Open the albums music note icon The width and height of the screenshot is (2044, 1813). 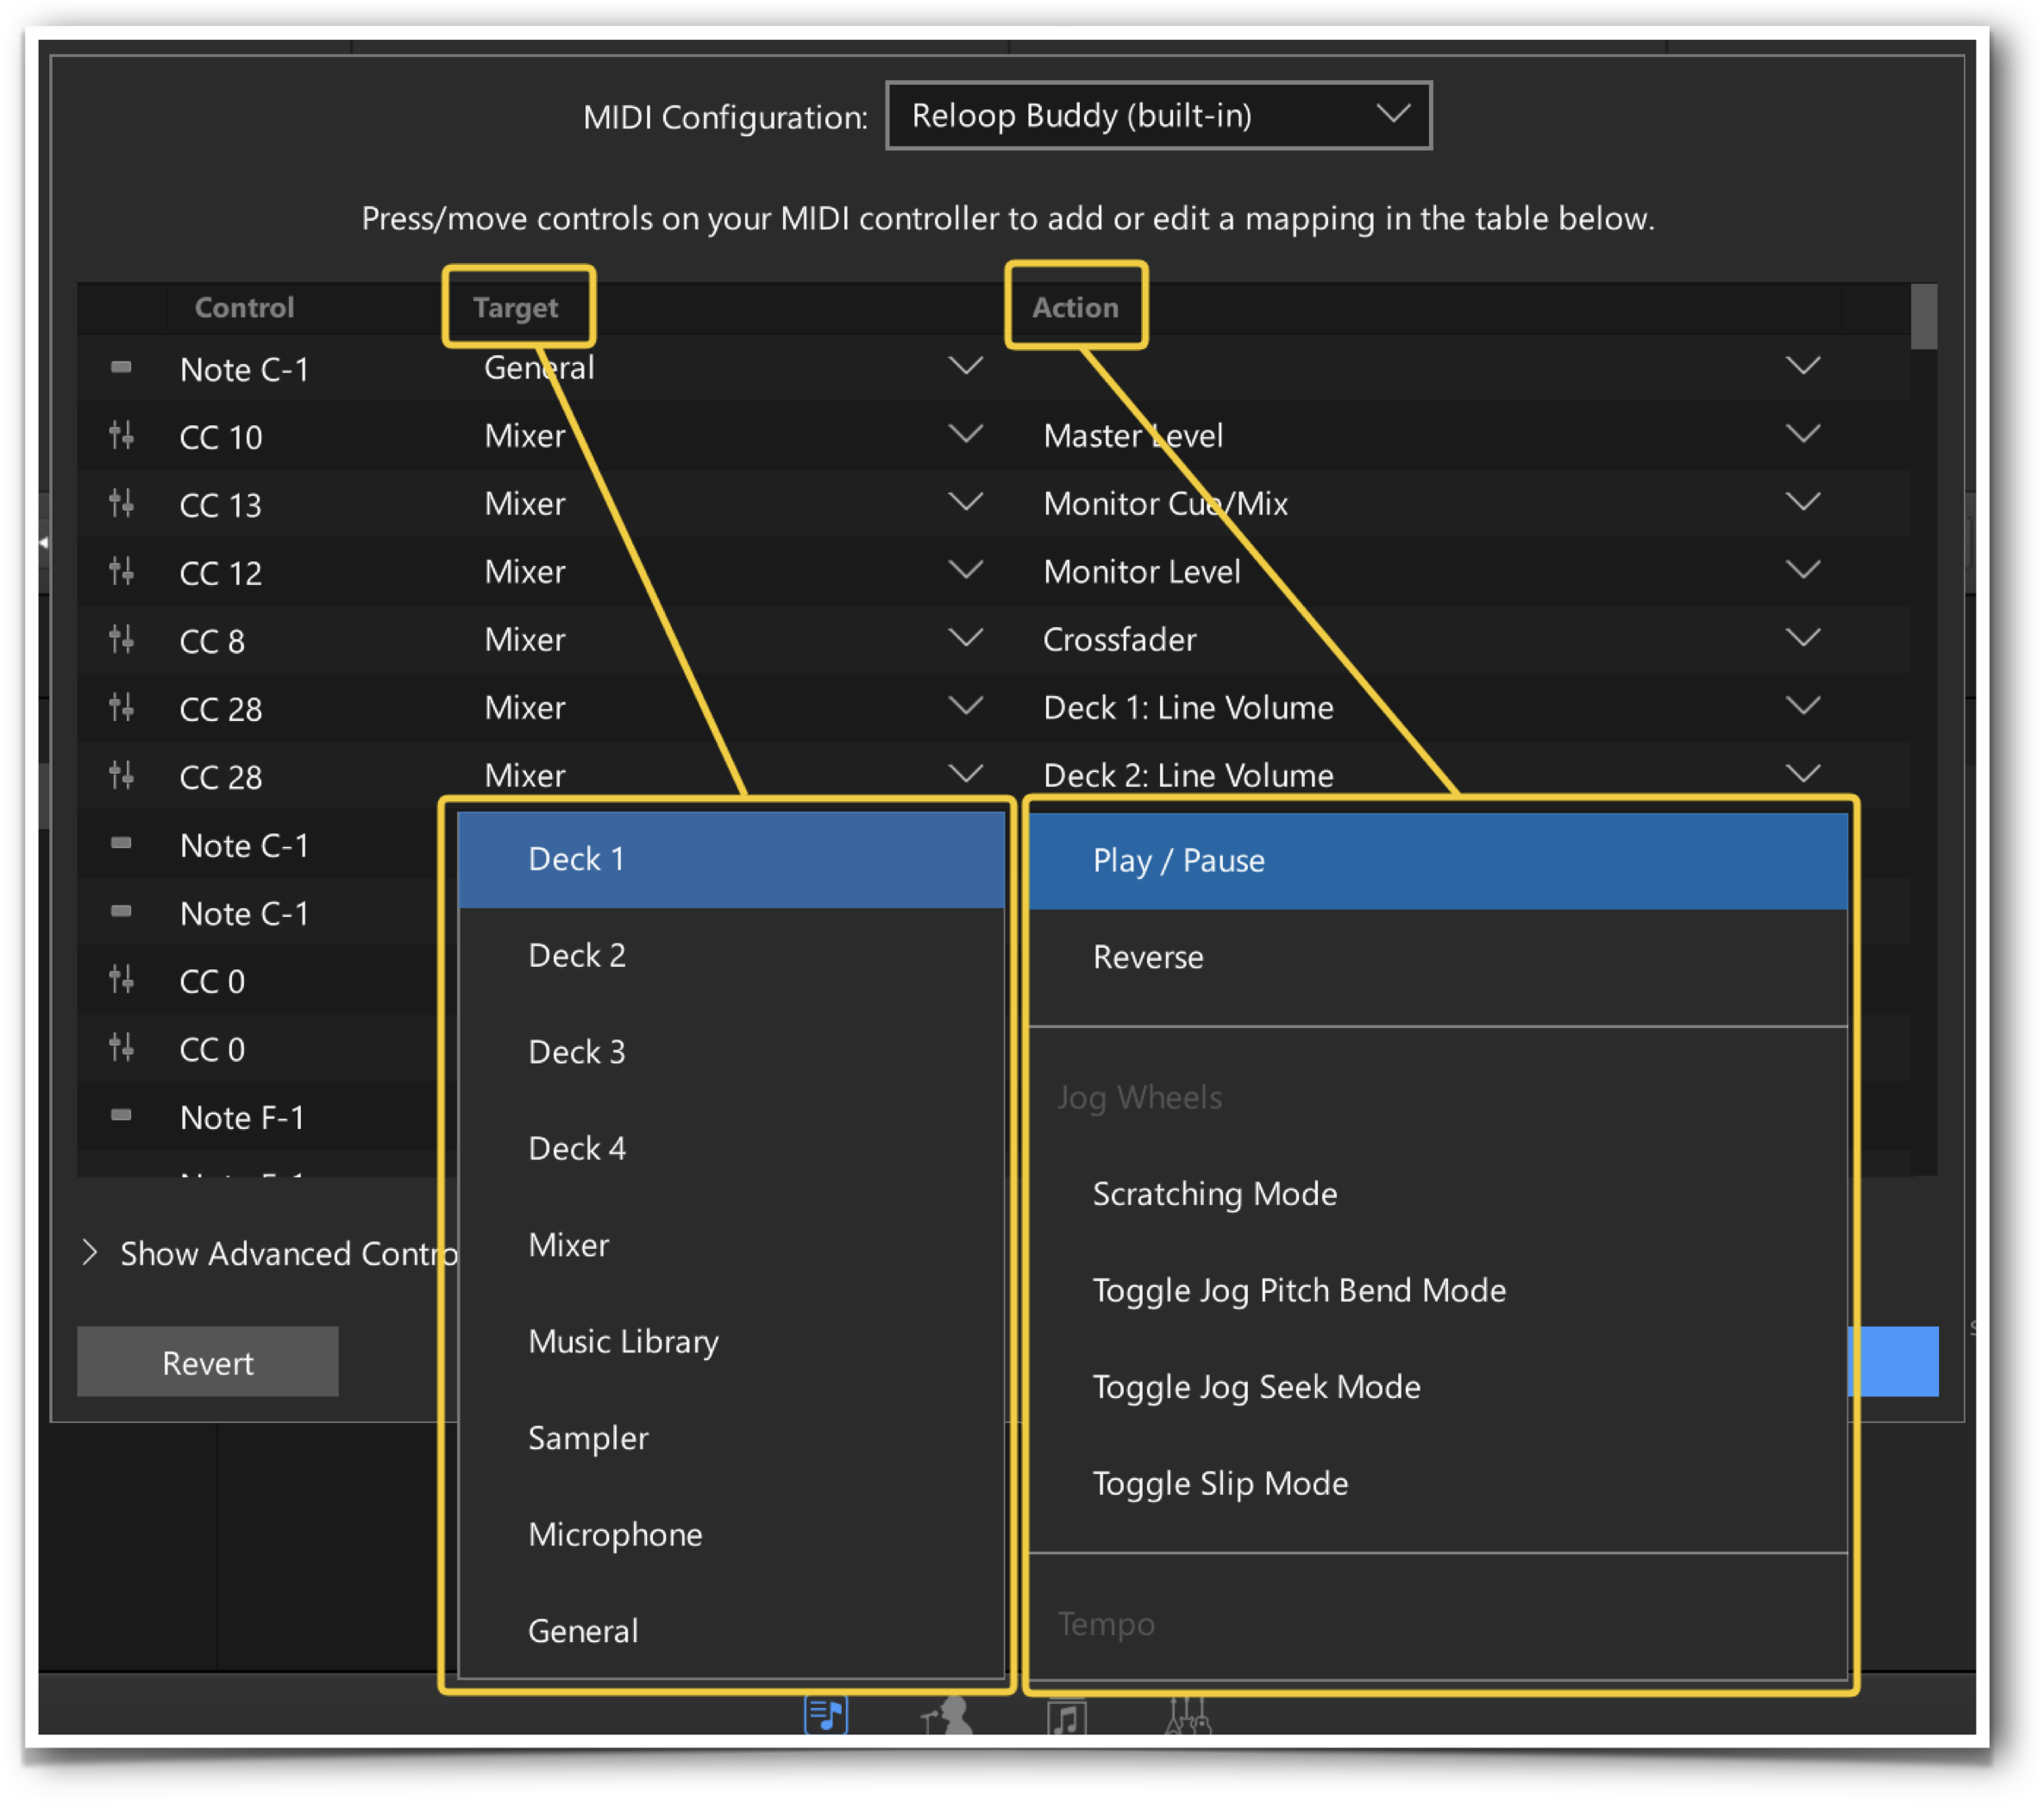[x=1067, y=1718]
